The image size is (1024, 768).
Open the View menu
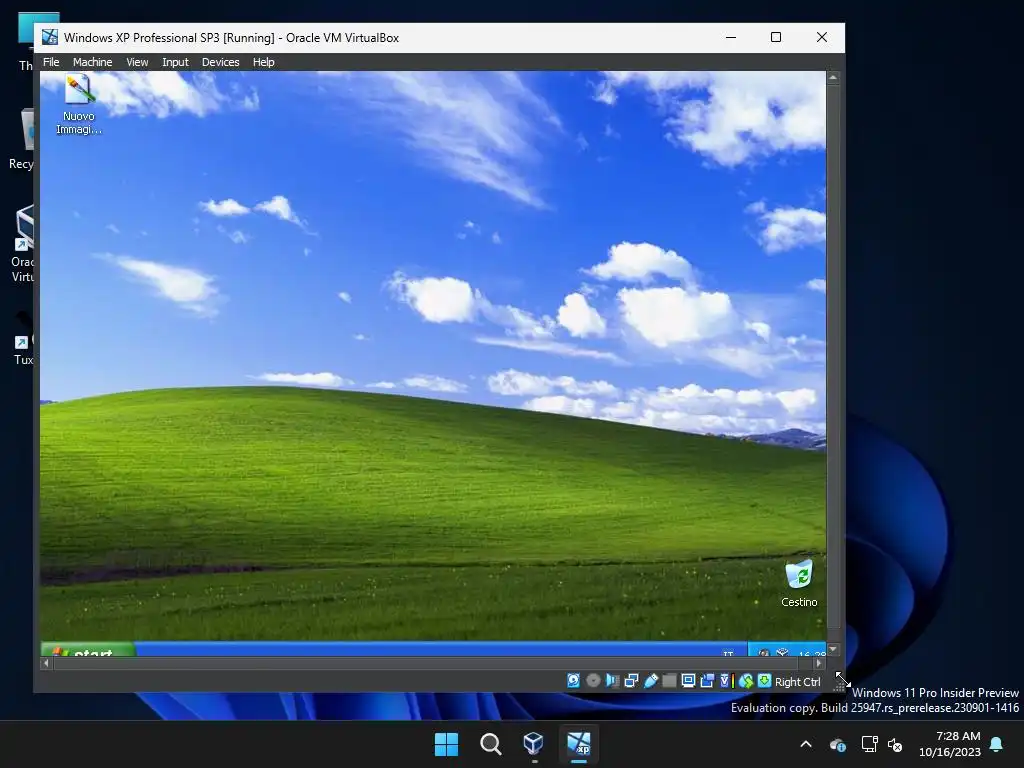pyautogui.click(x=137, y=62)
